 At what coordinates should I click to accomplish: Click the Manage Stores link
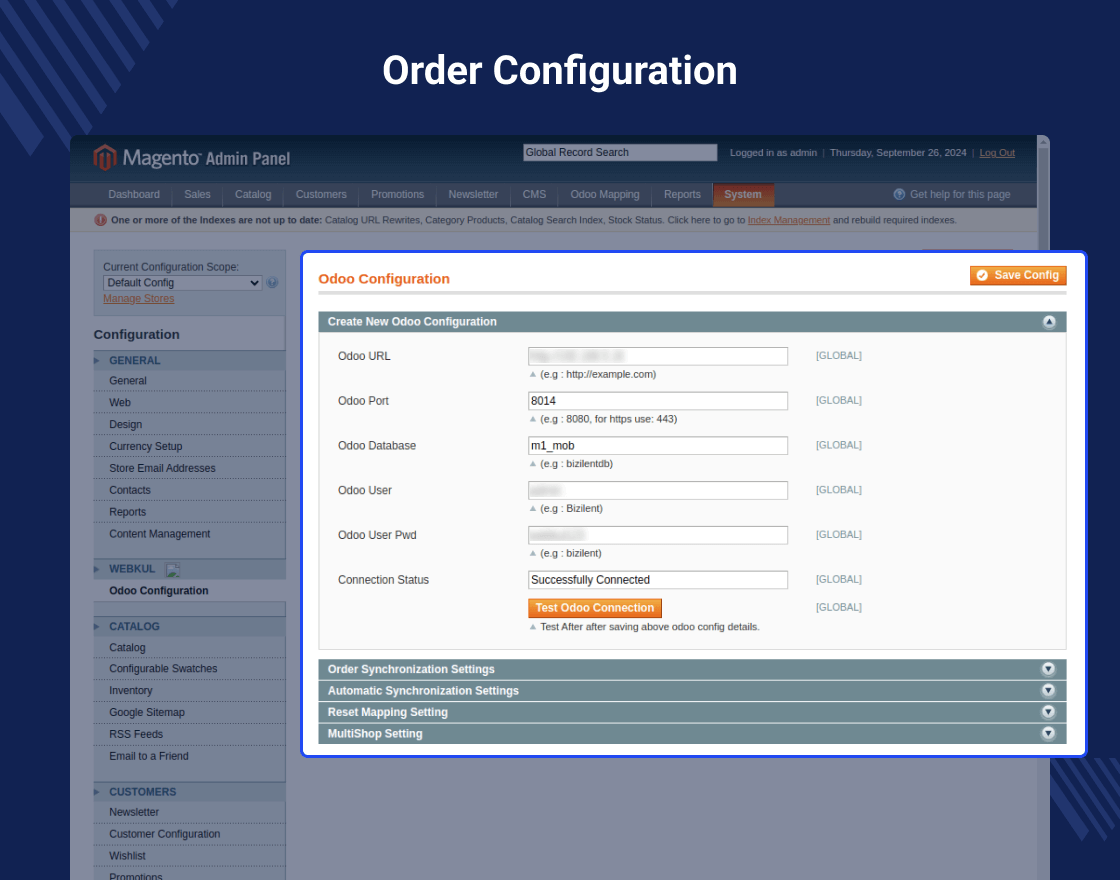pyautogui.click(x=139, y=299)
